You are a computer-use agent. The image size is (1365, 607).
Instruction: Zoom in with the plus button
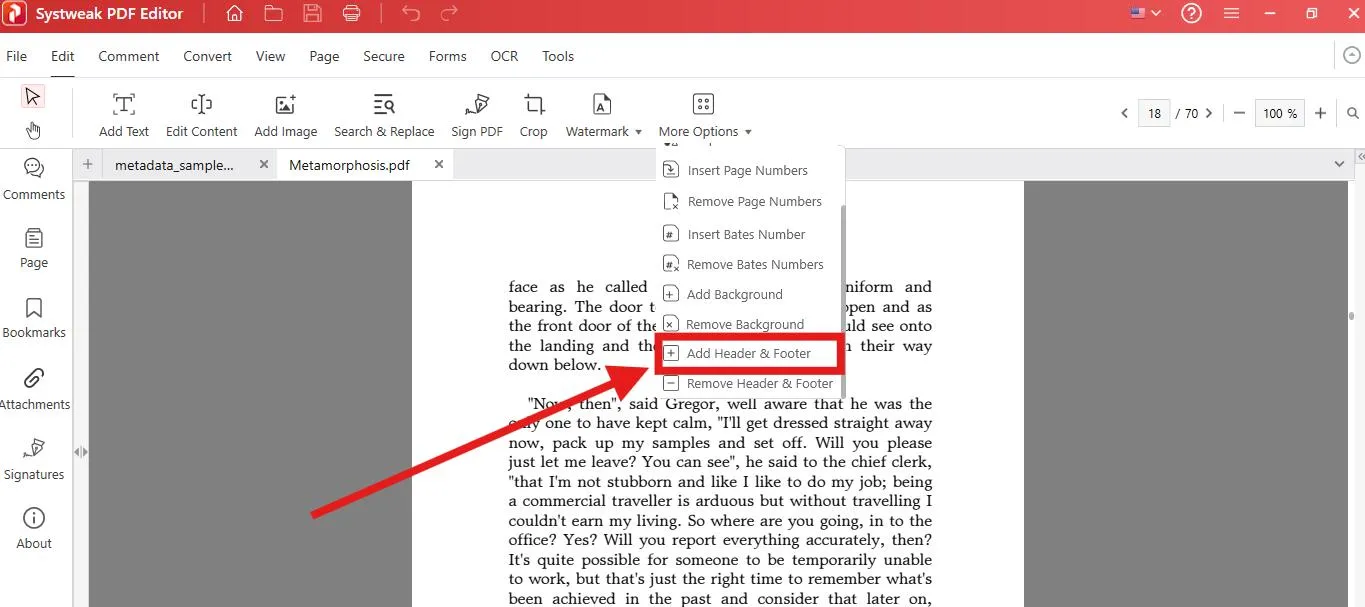point(1320,114)
